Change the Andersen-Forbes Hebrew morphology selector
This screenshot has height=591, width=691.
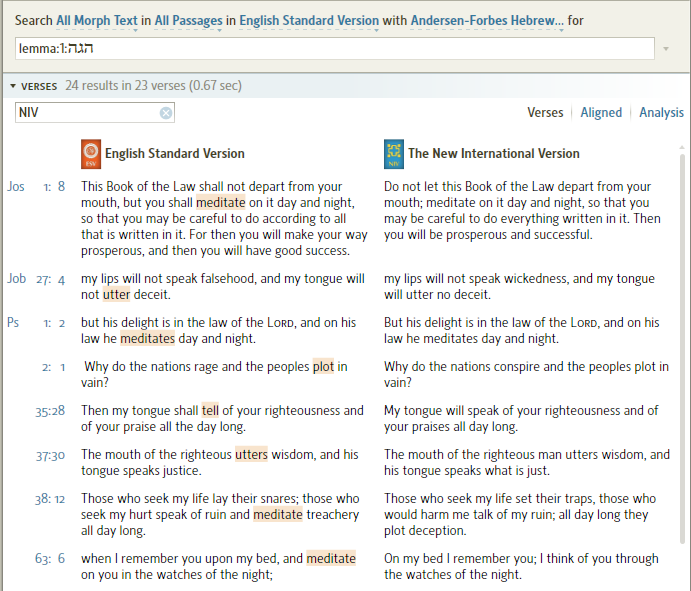tap(487, 21)
